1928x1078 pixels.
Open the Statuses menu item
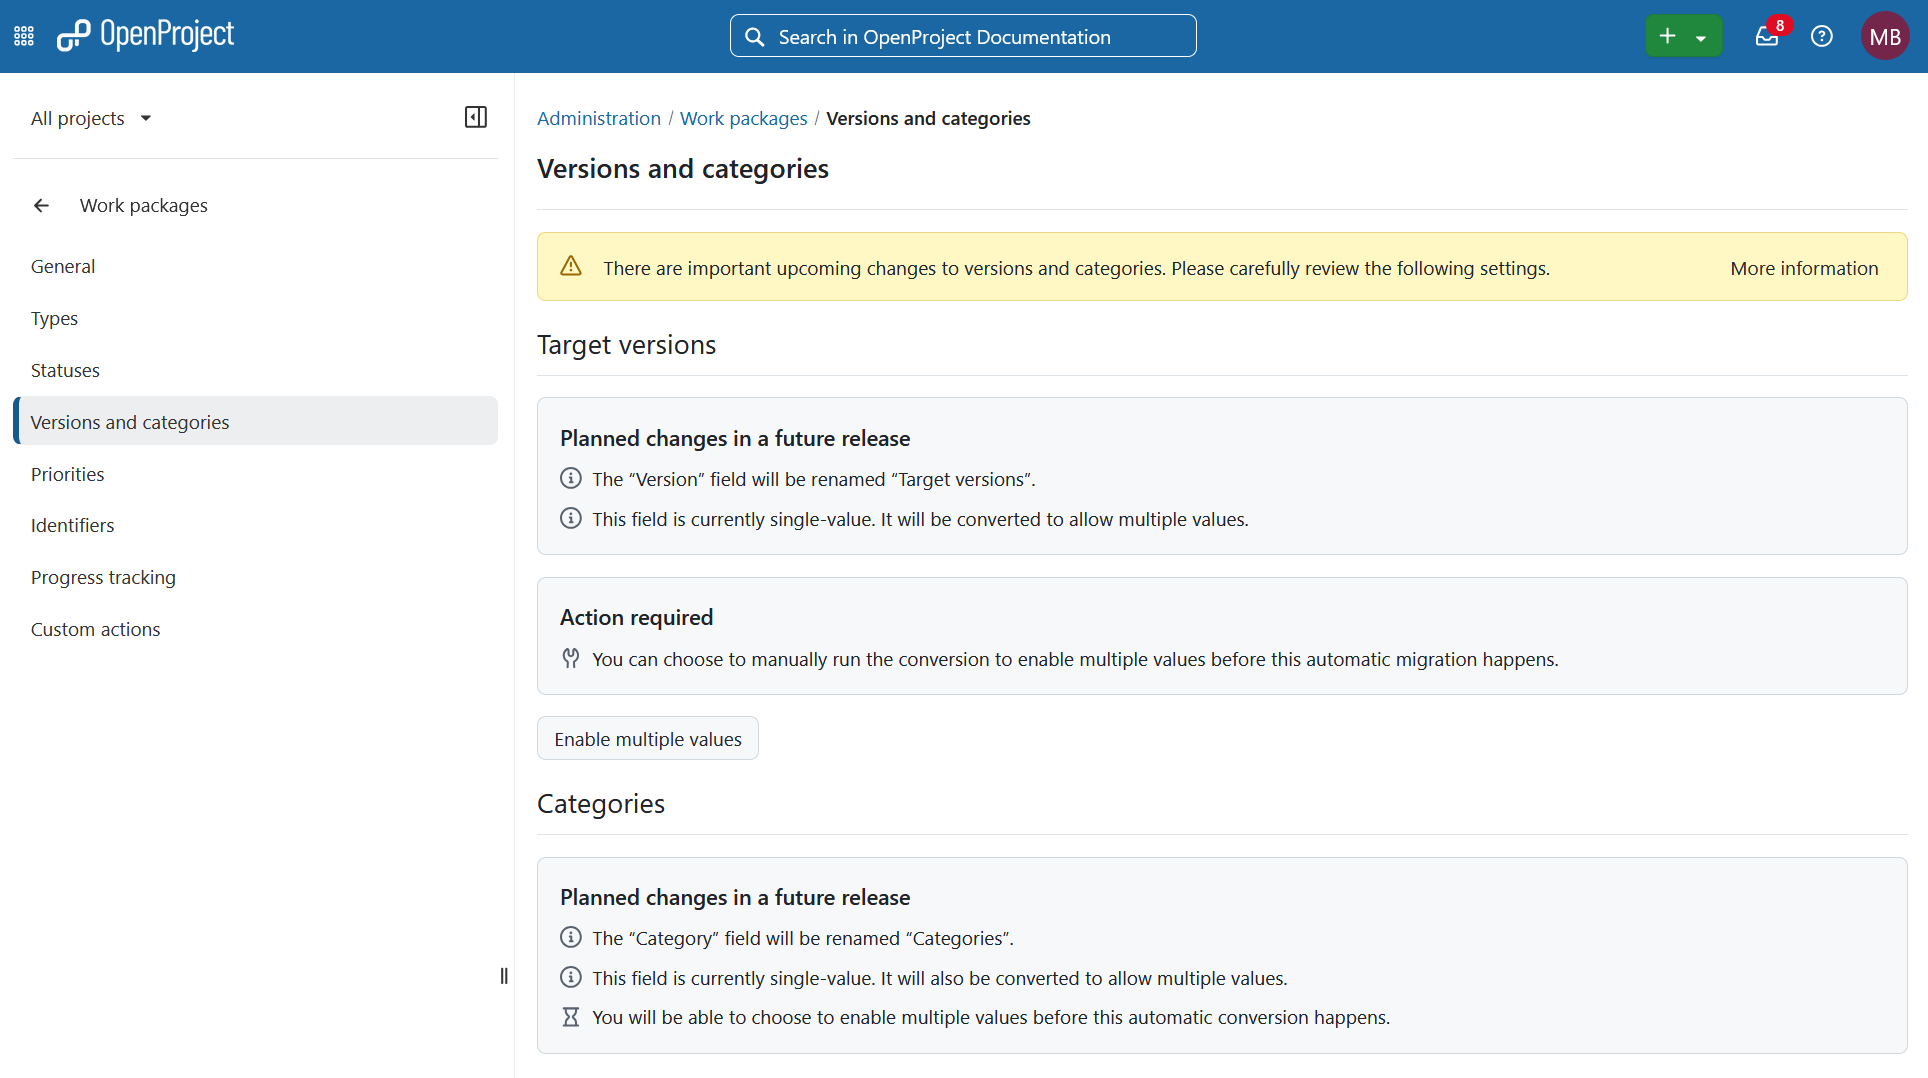(255, 370)
